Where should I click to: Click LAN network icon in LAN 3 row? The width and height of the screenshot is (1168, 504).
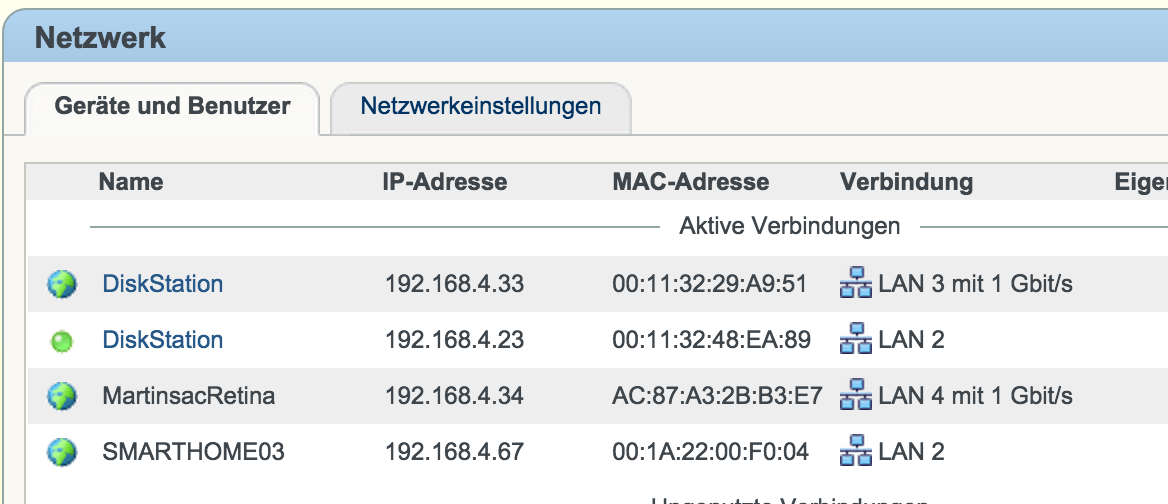coord(856,284)
